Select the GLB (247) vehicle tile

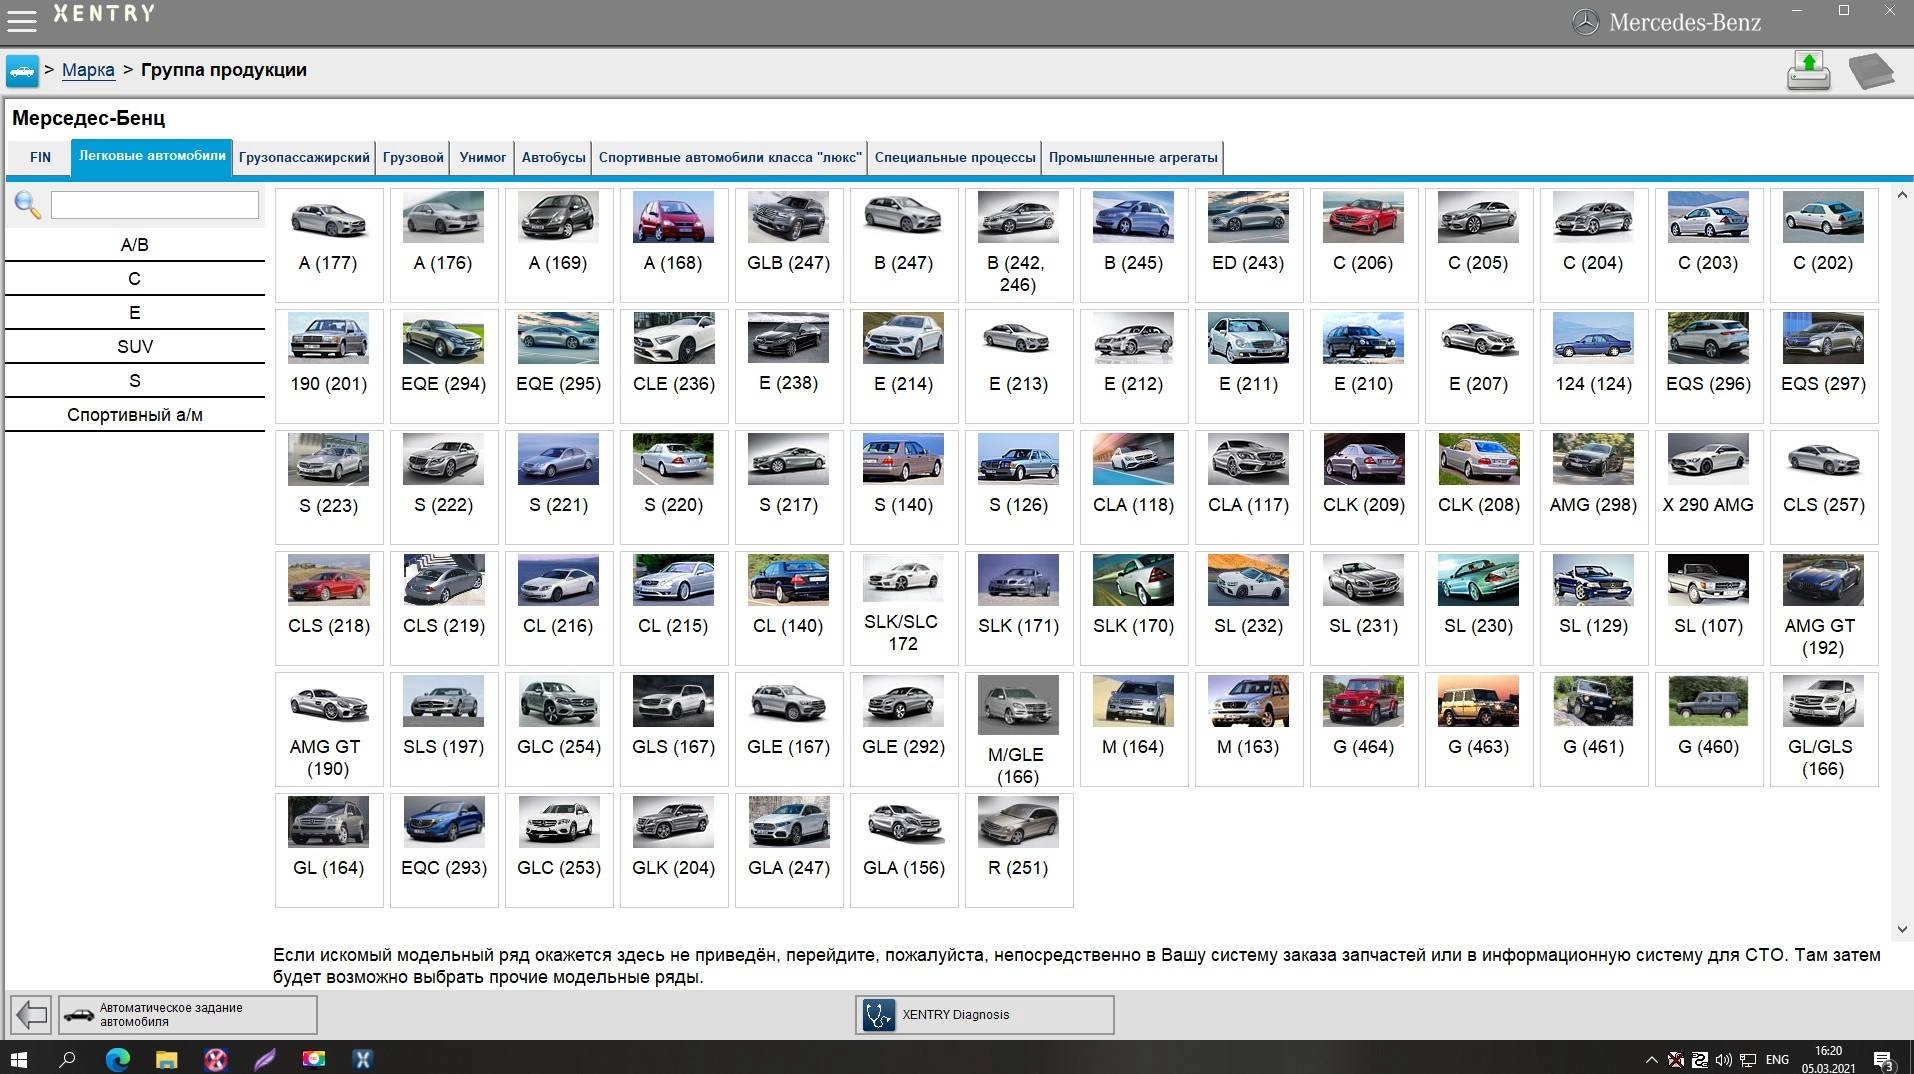tap(788, 245)
